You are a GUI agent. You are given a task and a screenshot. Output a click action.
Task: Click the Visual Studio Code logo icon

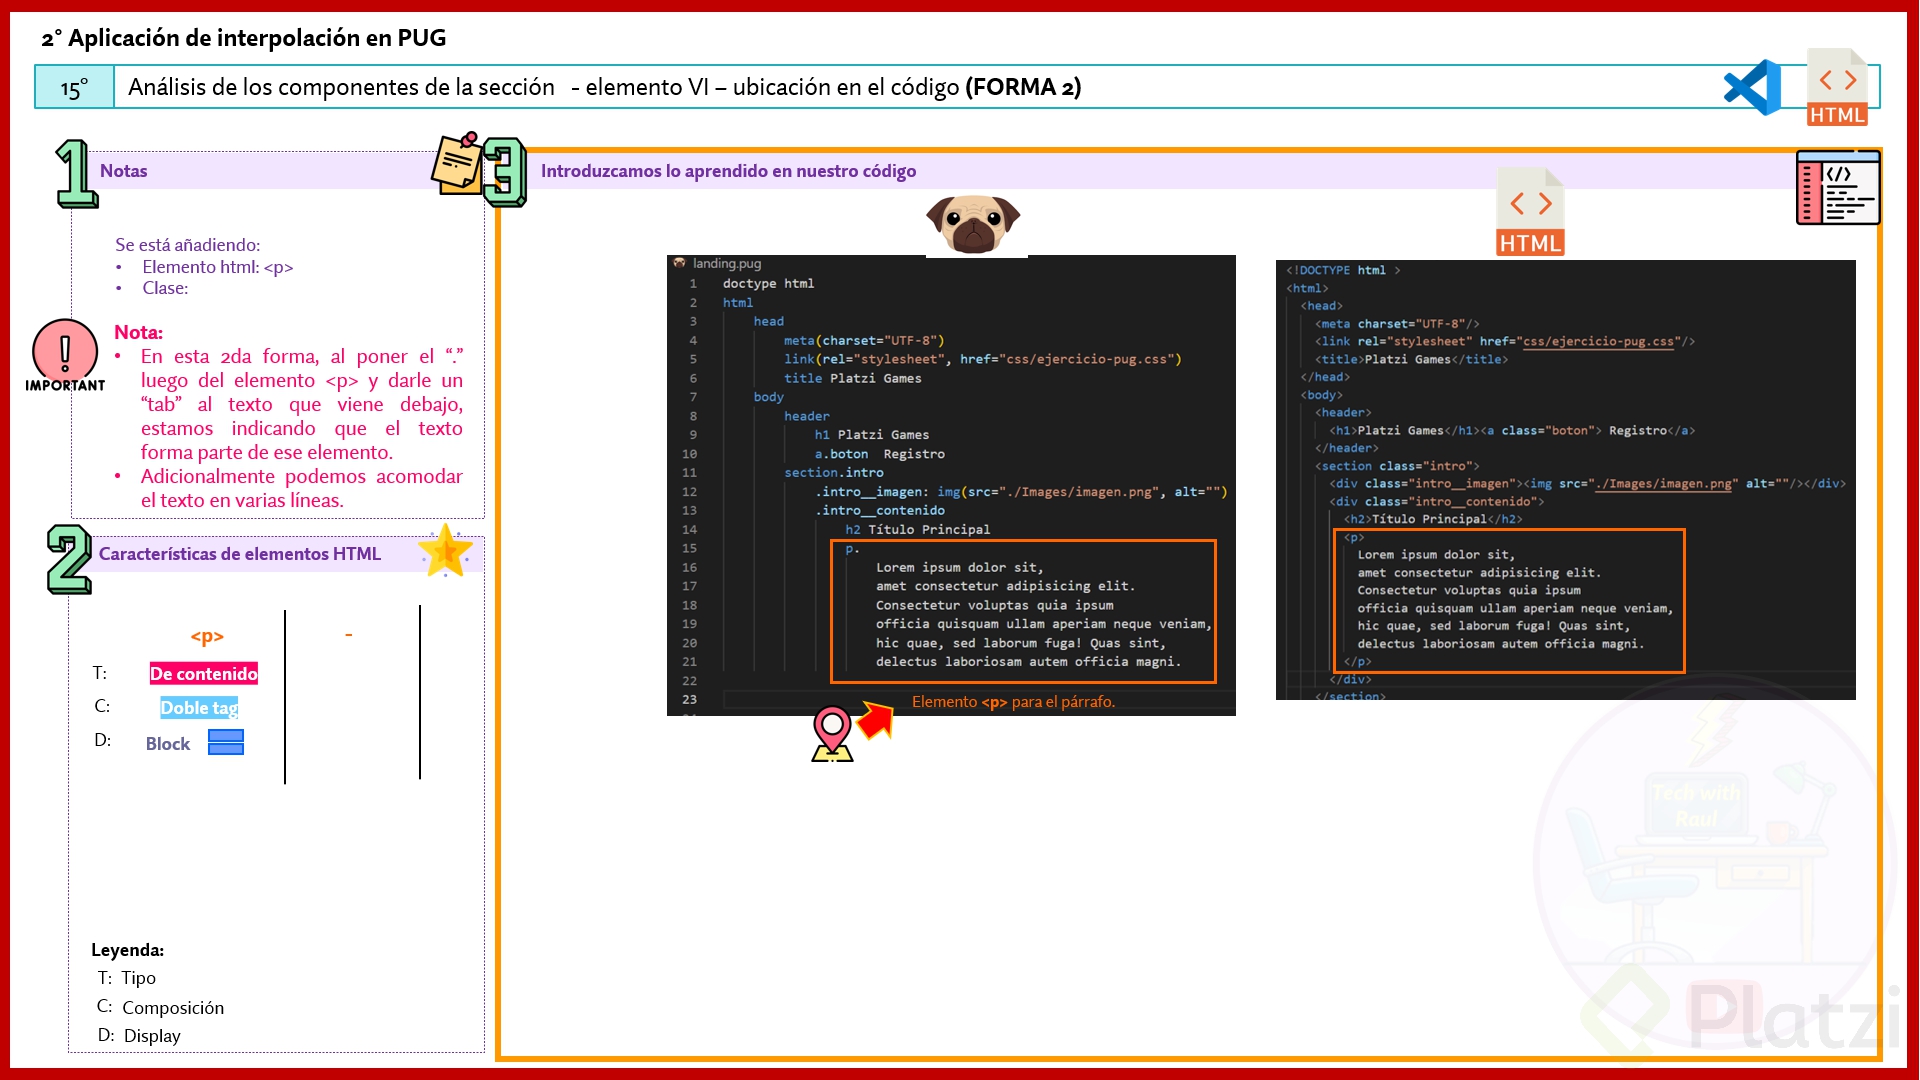click(1752, 87)
